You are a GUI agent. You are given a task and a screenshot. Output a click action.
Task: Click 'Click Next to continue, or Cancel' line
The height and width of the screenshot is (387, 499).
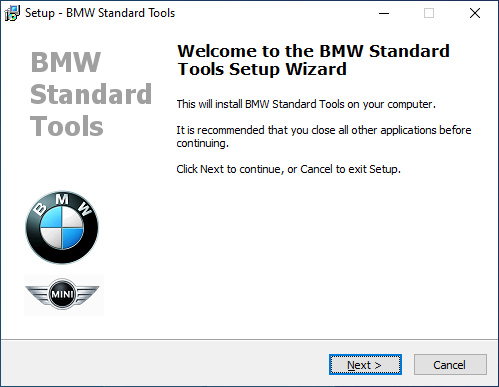point(288,169)
